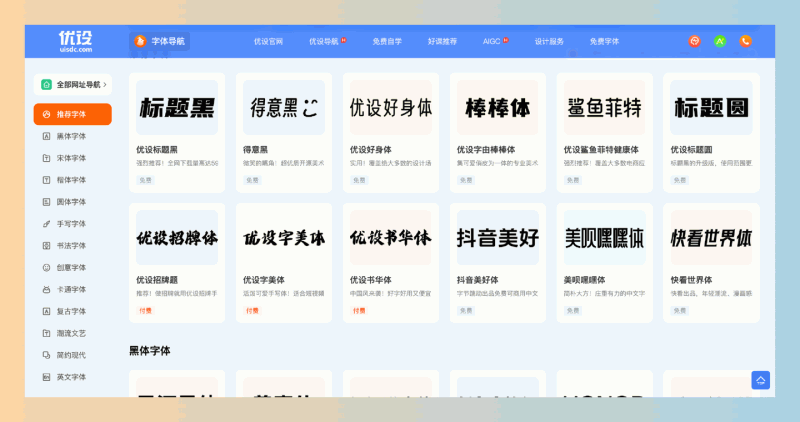The width and height of the screenshot is (800, 422).
Task: Click the 免费 tag on 优设好身体 card
Action: pyautogui.click(x=359, y=180)
